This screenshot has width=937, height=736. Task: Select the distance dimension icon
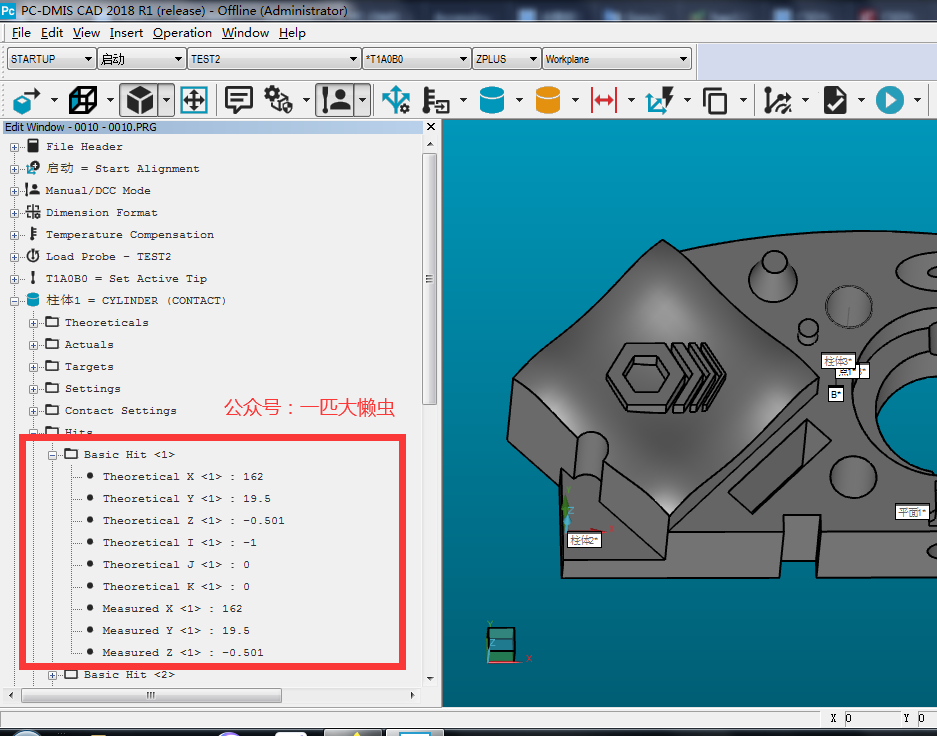coord(601,100)
